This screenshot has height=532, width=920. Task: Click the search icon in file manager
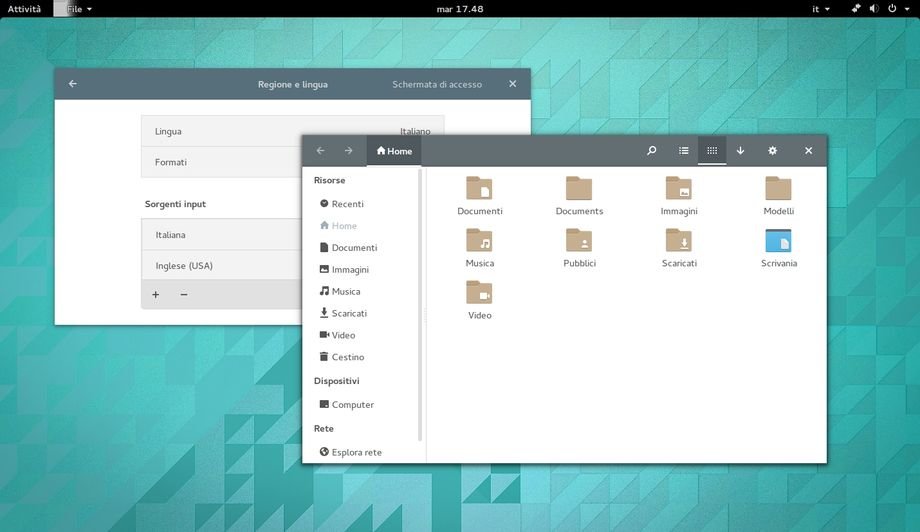pos(652,151)
